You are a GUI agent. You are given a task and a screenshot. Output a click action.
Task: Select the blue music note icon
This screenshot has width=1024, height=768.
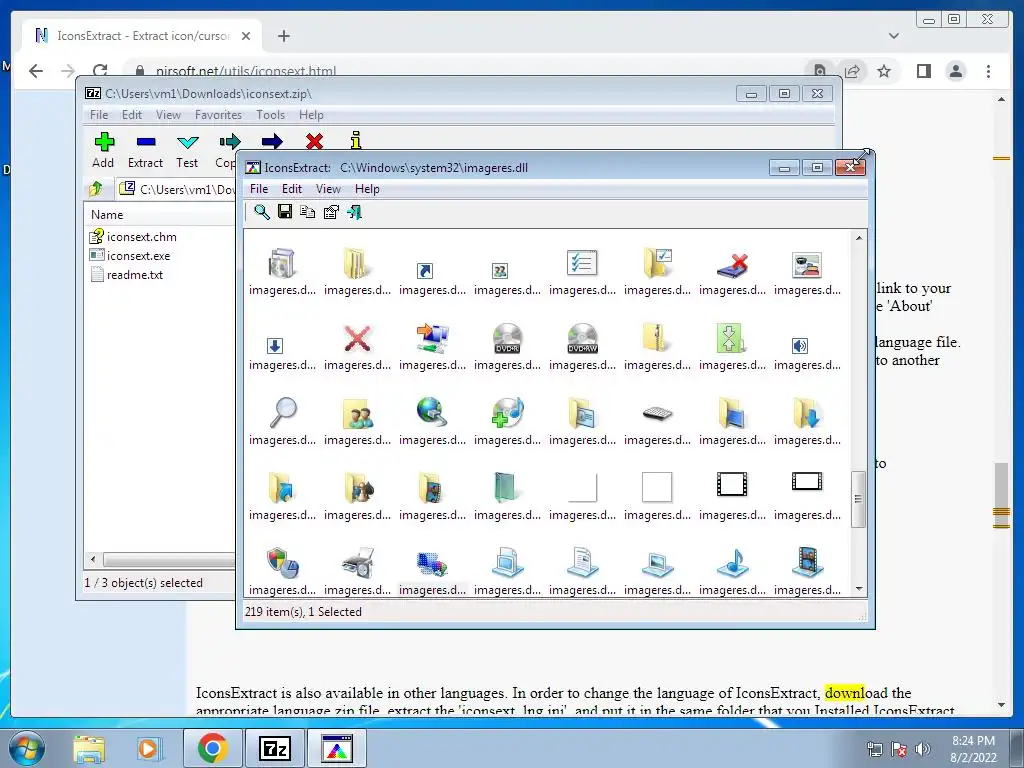[x=732, y=562]
